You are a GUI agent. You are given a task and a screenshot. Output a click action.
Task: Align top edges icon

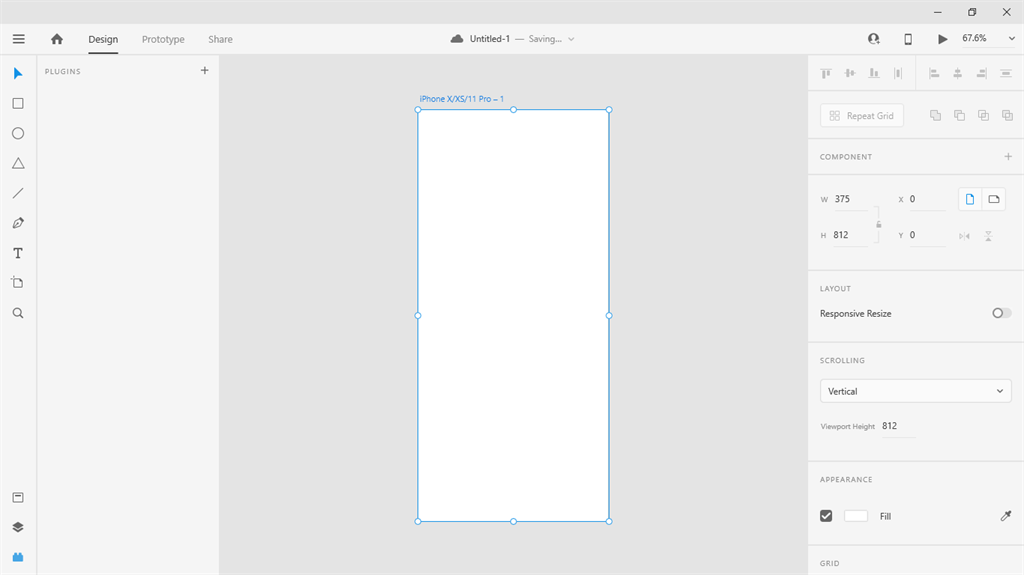tap(826, 73)
